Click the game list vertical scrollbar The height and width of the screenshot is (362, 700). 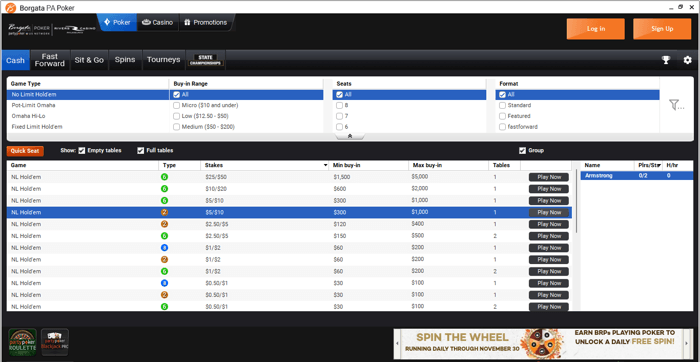point(576,201)
